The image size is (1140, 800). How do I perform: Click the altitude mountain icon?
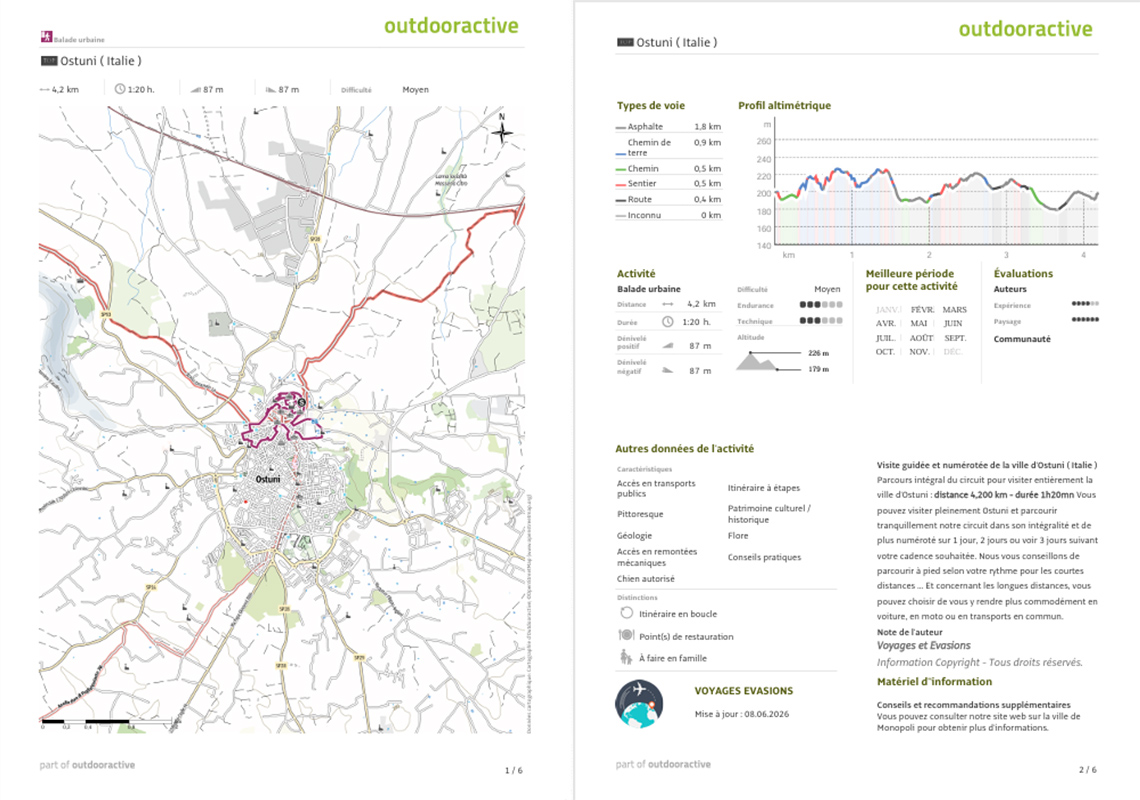click(x=757, y=361)
